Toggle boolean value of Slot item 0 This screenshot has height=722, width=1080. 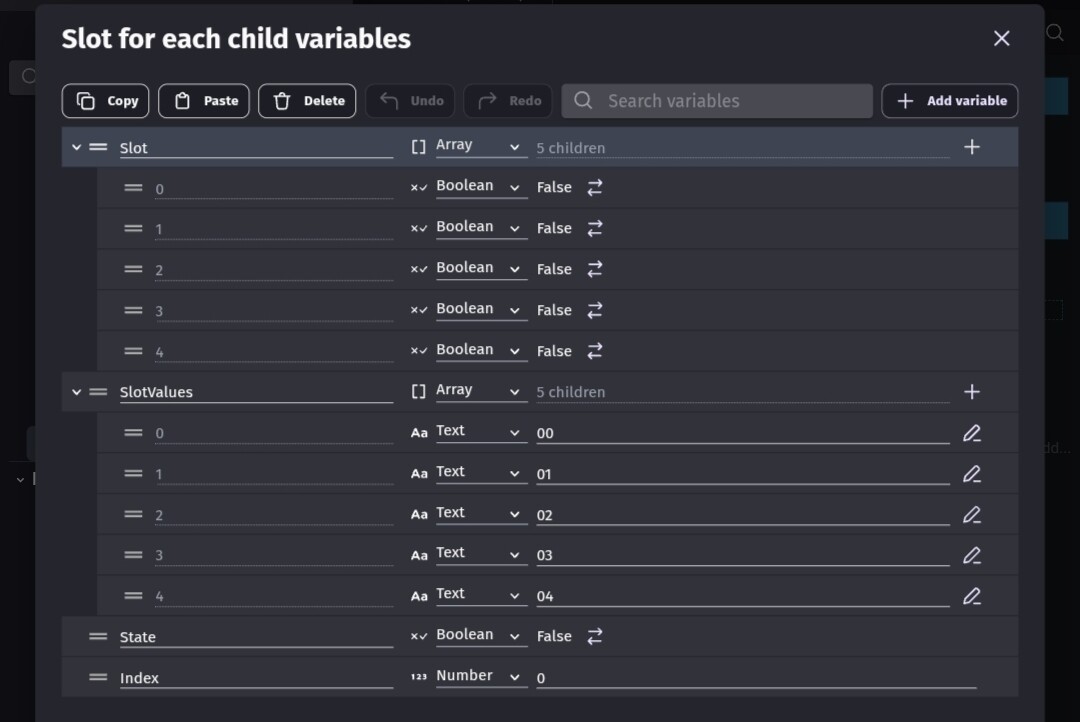[x=595, y=187]
